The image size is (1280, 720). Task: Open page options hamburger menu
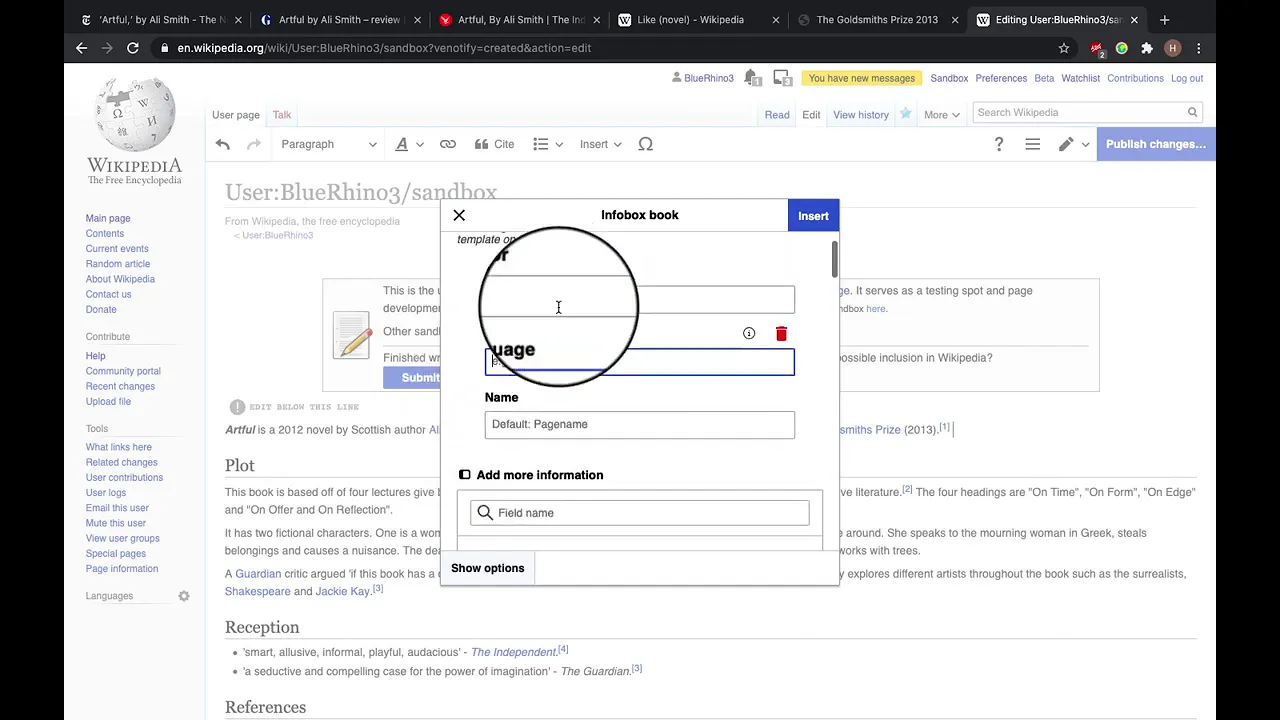click(x=1033, y=144)
